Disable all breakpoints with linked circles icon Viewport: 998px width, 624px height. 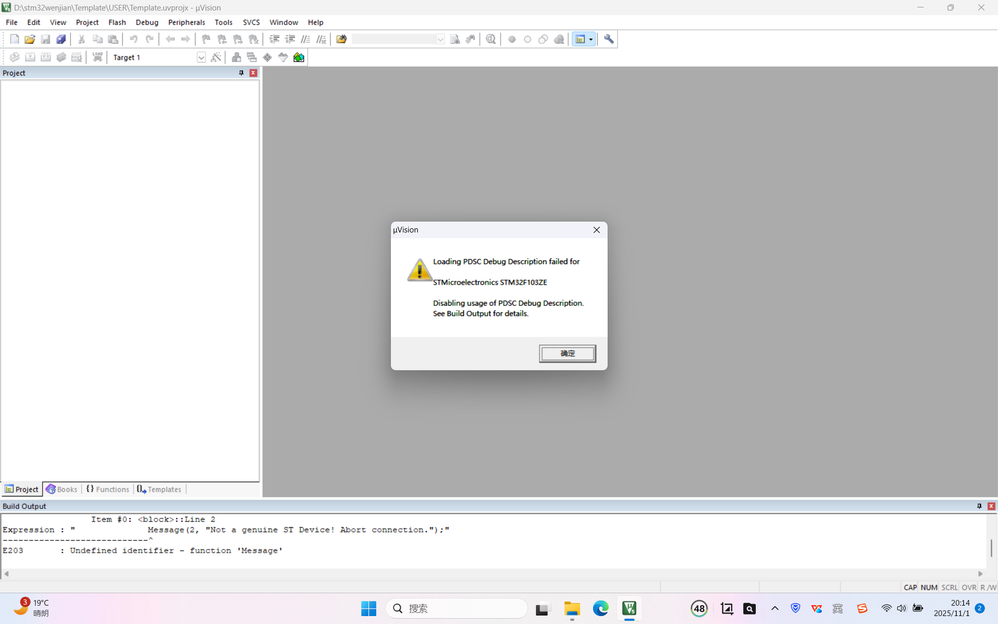click(x=543, y=39)
